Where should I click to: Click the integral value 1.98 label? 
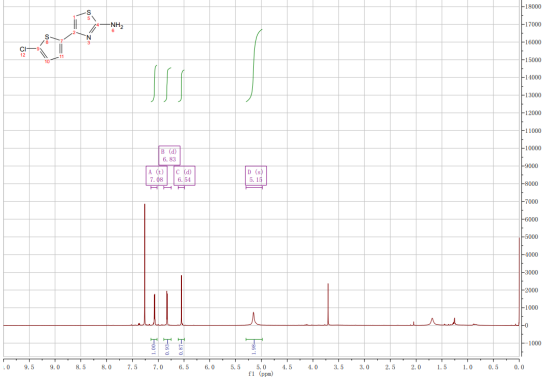(x=254, y=348)
